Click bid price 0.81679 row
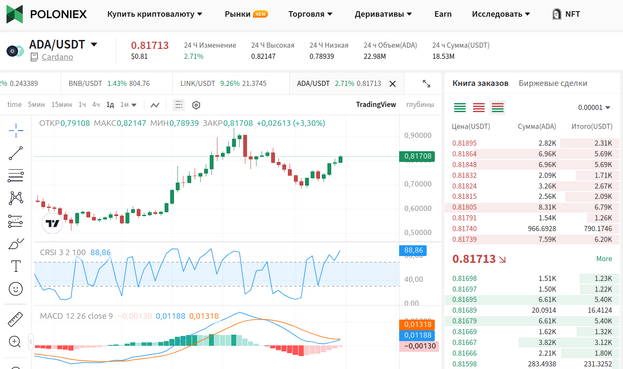Image resolution: width=623 pixels, height=369 pixels. click(x=532, y=321)
